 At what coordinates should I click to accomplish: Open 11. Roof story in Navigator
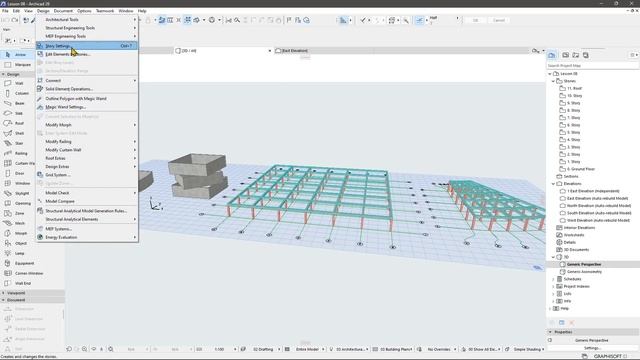click(574, 89)
